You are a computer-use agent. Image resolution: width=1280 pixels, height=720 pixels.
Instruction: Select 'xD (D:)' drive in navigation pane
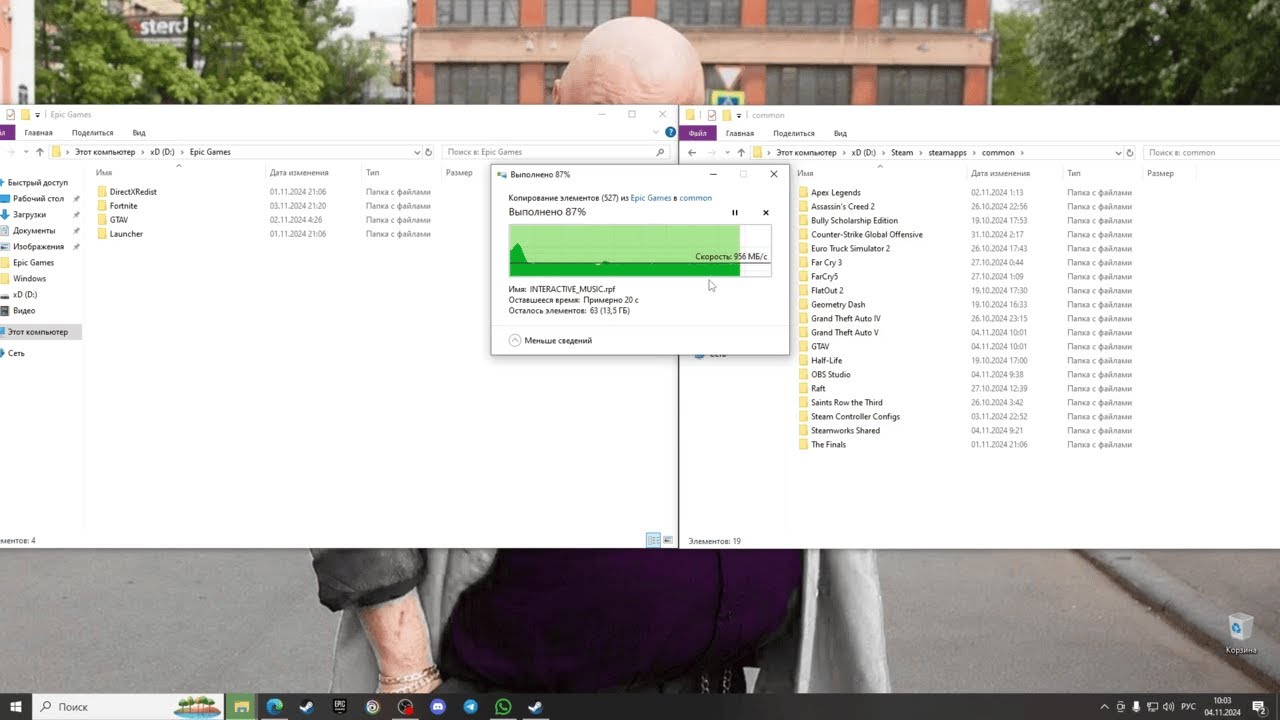tap(25, 295)
